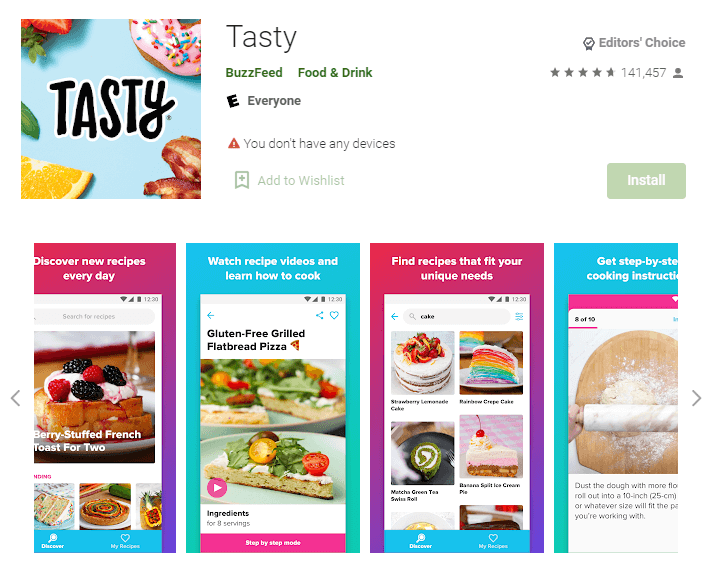Open the 'Get step-by-step' screenshot

616,398
